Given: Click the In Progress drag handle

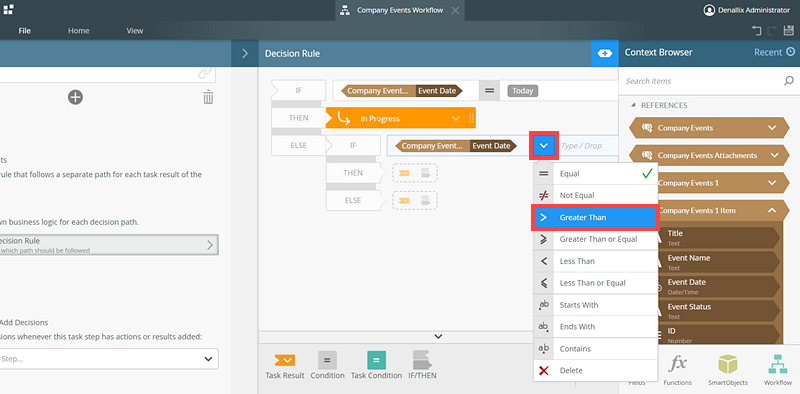Looking at the screenshot, I should [x=471, y=118].
